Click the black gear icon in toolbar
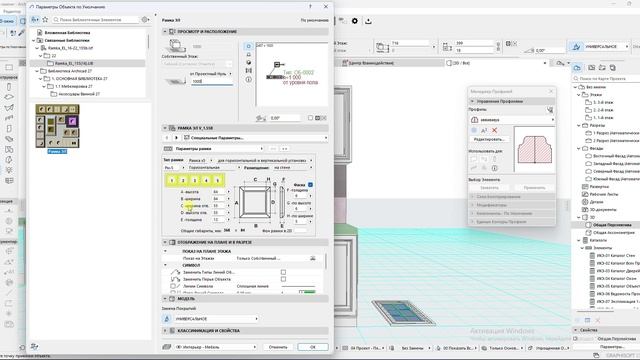This screenshot has width=640, height=360. point(355,21)
